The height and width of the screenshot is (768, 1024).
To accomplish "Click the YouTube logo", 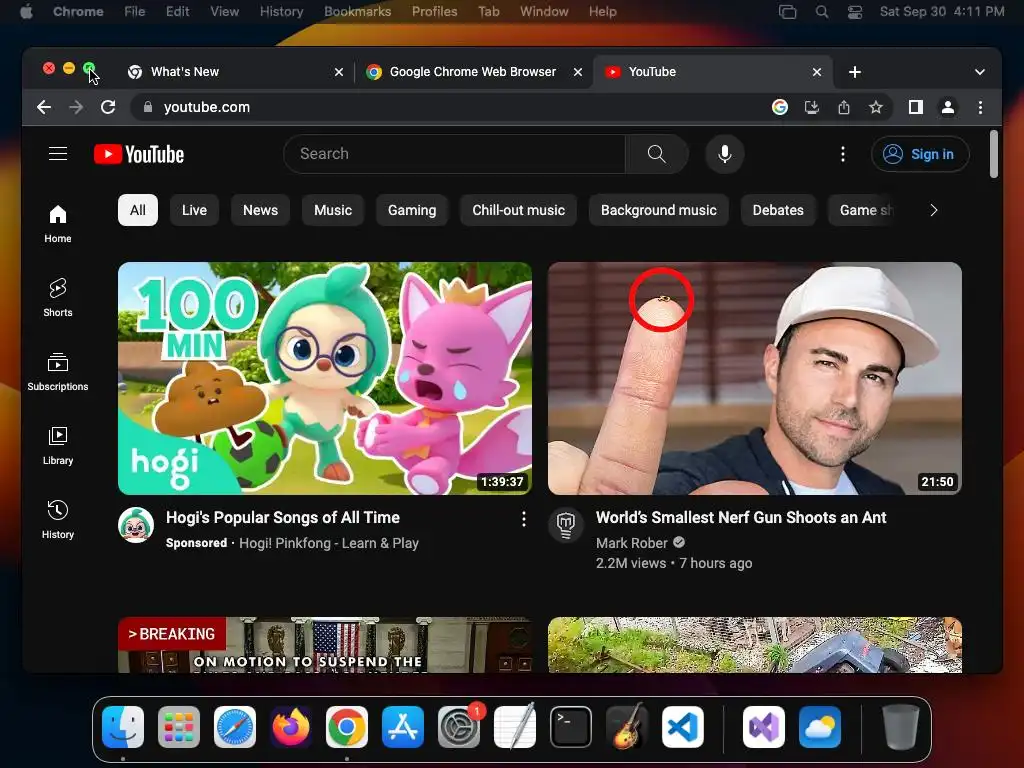I will point(139,154).
